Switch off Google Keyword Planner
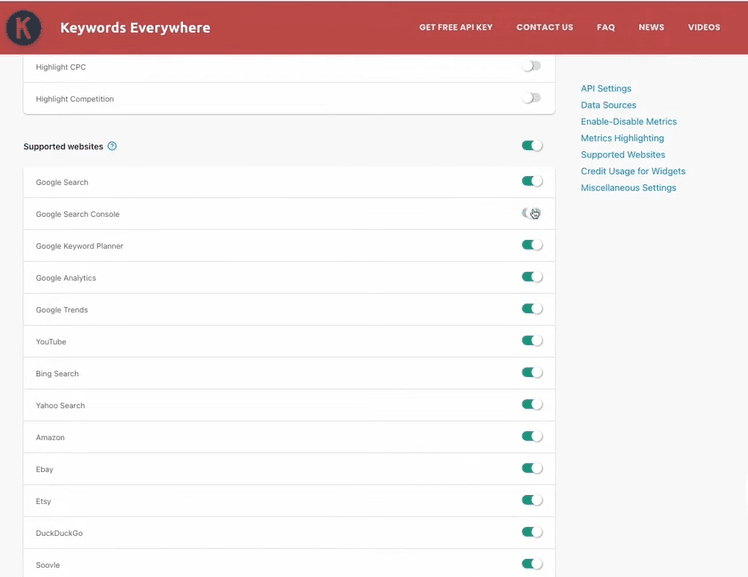Image resolution: width=748 pixels, height=577 pixels. (532, 245)
